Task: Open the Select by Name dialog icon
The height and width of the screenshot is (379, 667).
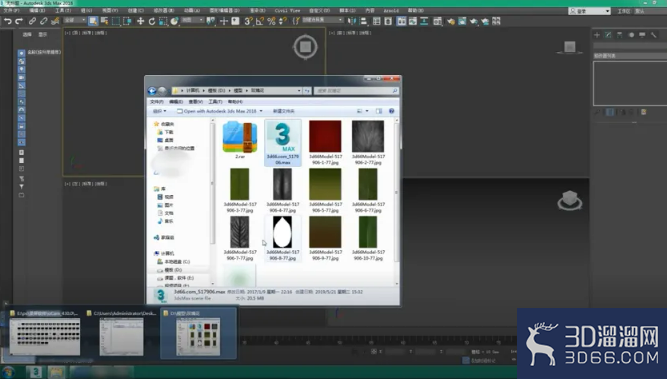Action: click(104, 21)
